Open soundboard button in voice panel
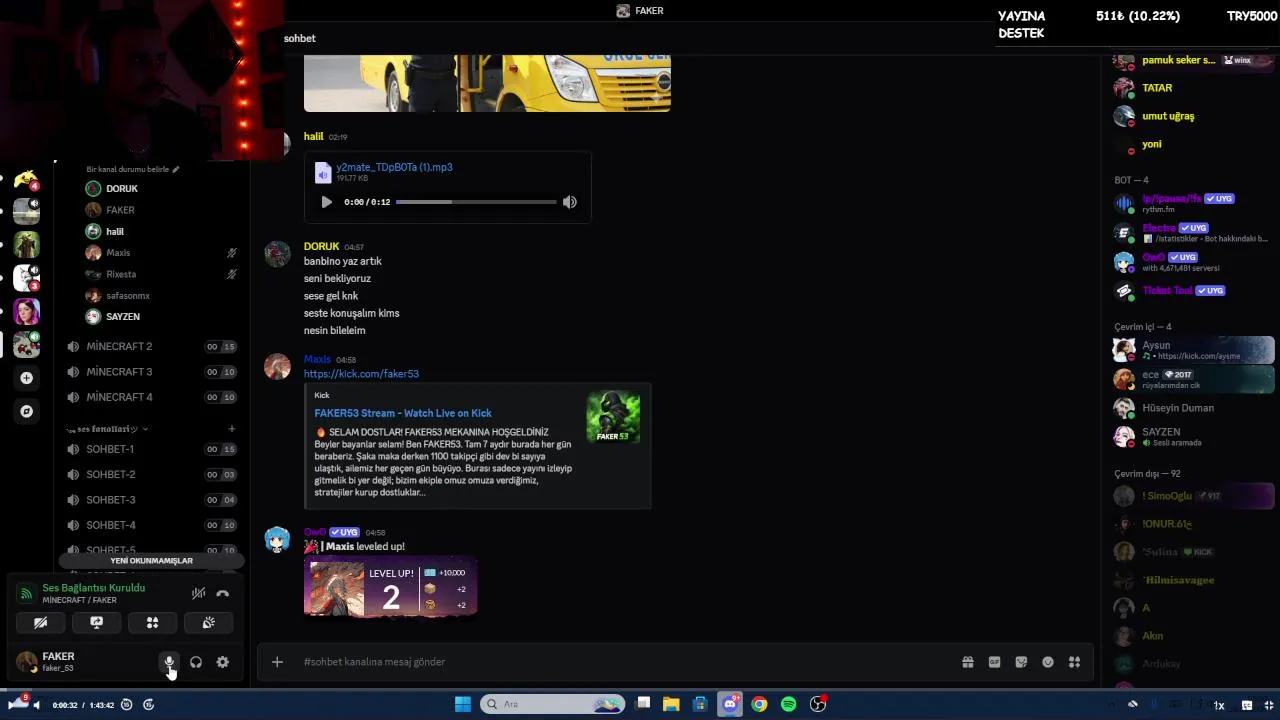Screen dimensions: 1280x720 208,622
